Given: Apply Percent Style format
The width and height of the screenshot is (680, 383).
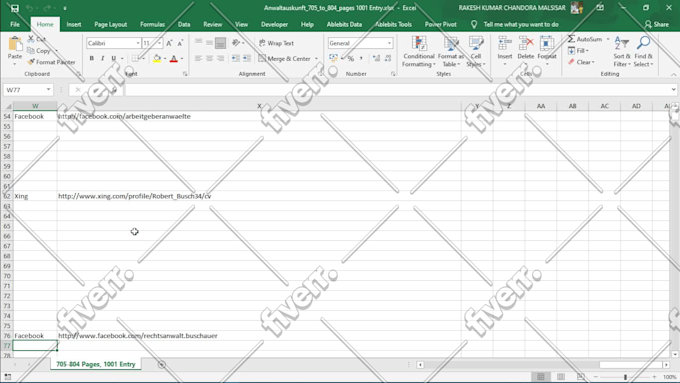Looking at the screenshot, I should pos(350,59).
